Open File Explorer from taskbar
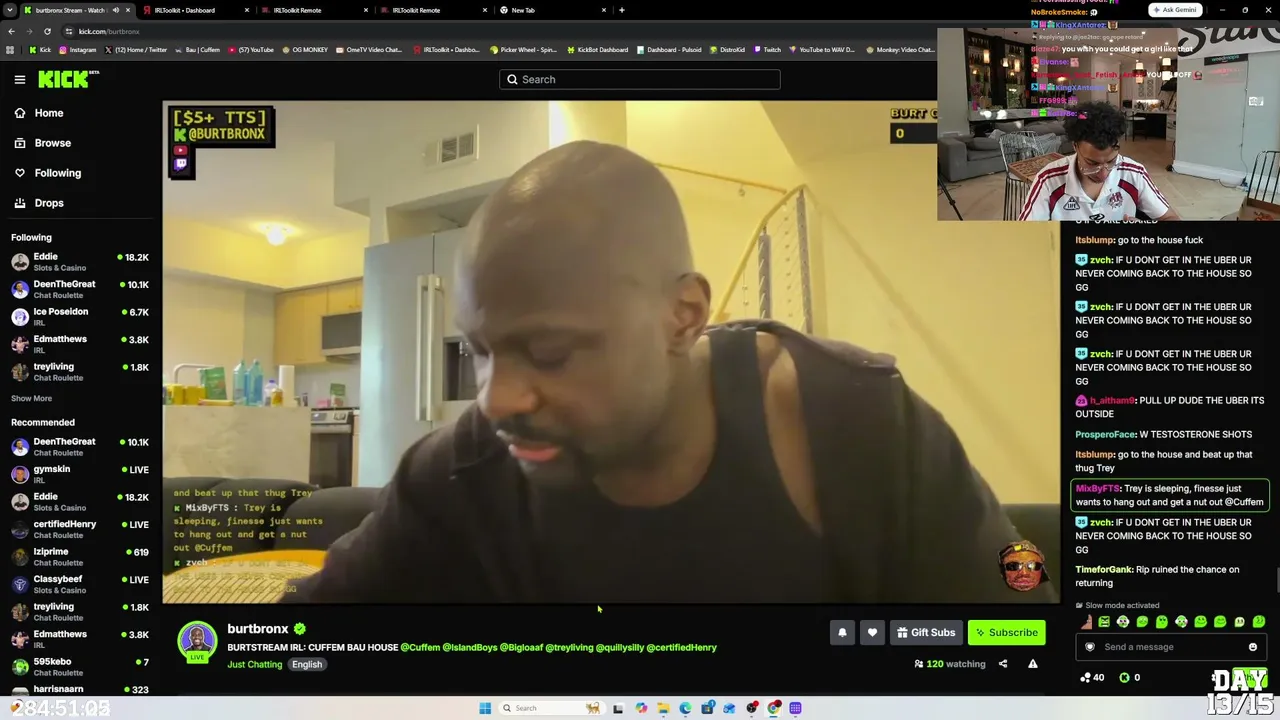Image resolution: width=1280 pixels, height=720 pixels. [663, 708]
